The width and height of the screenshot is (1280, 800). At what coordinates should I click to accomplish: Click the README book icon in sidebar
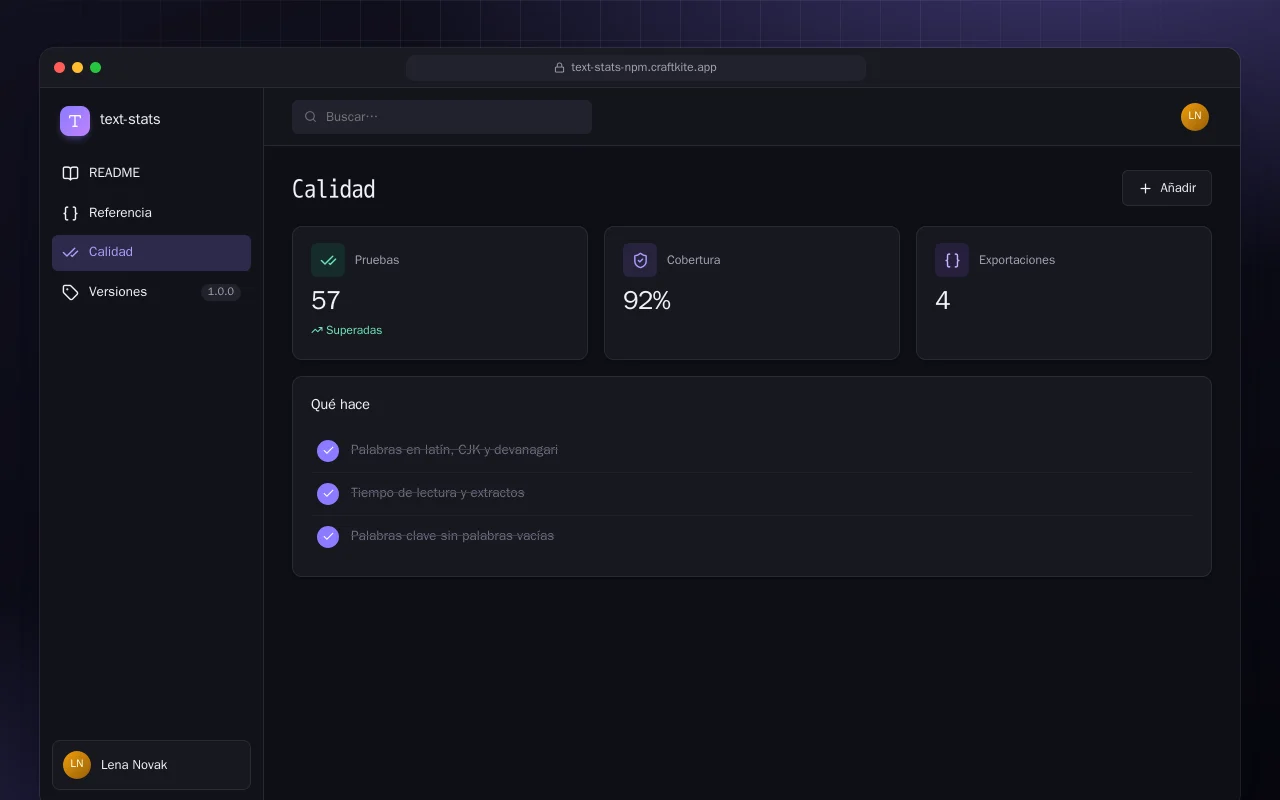70,173
